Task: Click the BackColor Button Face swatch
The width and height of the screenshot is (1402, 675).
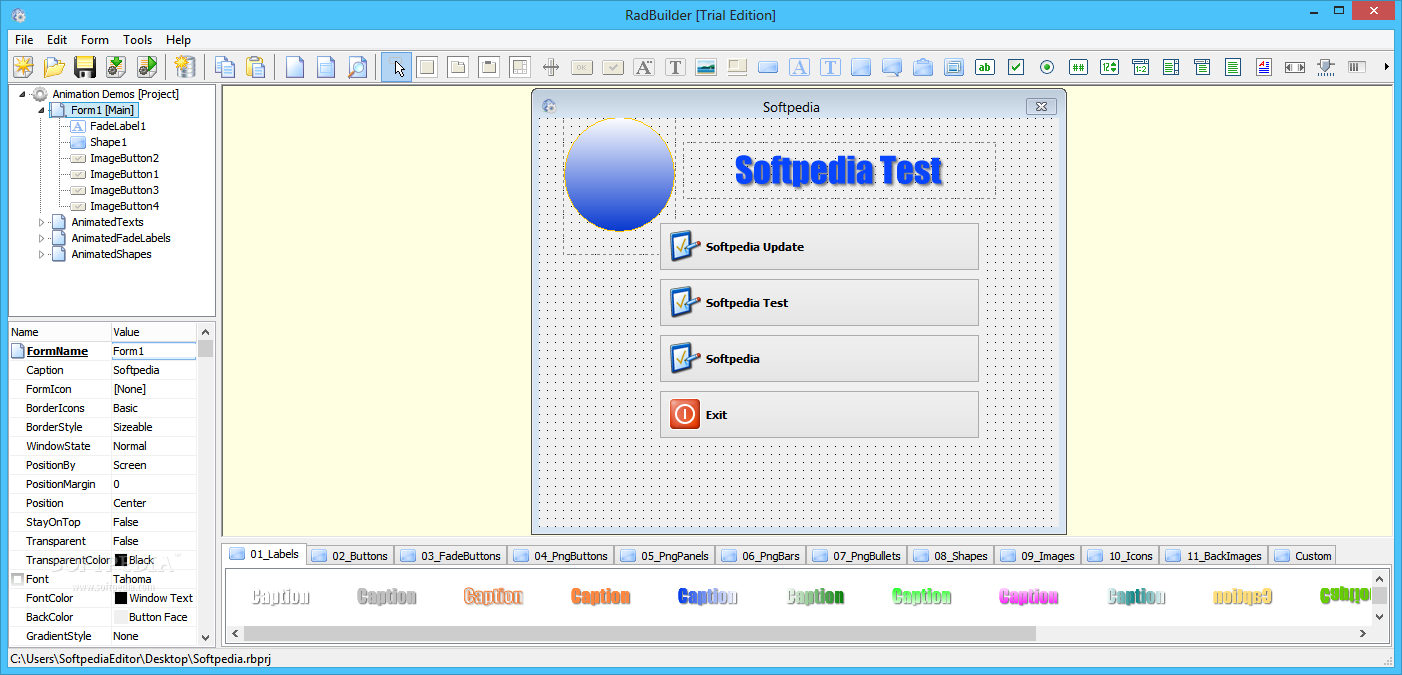Action: (120, 617)
